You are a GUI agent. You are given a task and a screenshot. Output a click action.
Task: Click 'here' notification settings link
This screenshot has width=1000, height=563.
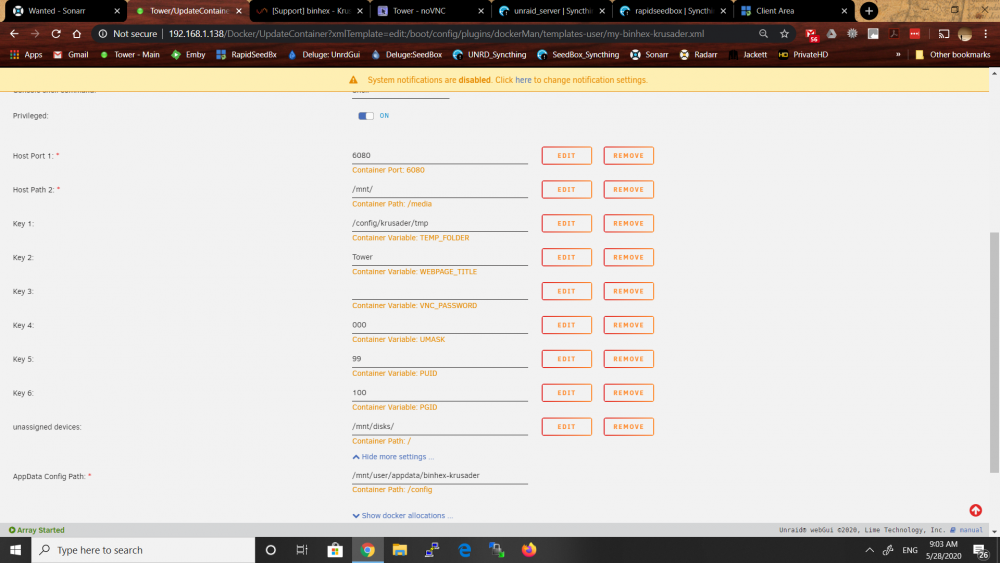pos(523,80)
